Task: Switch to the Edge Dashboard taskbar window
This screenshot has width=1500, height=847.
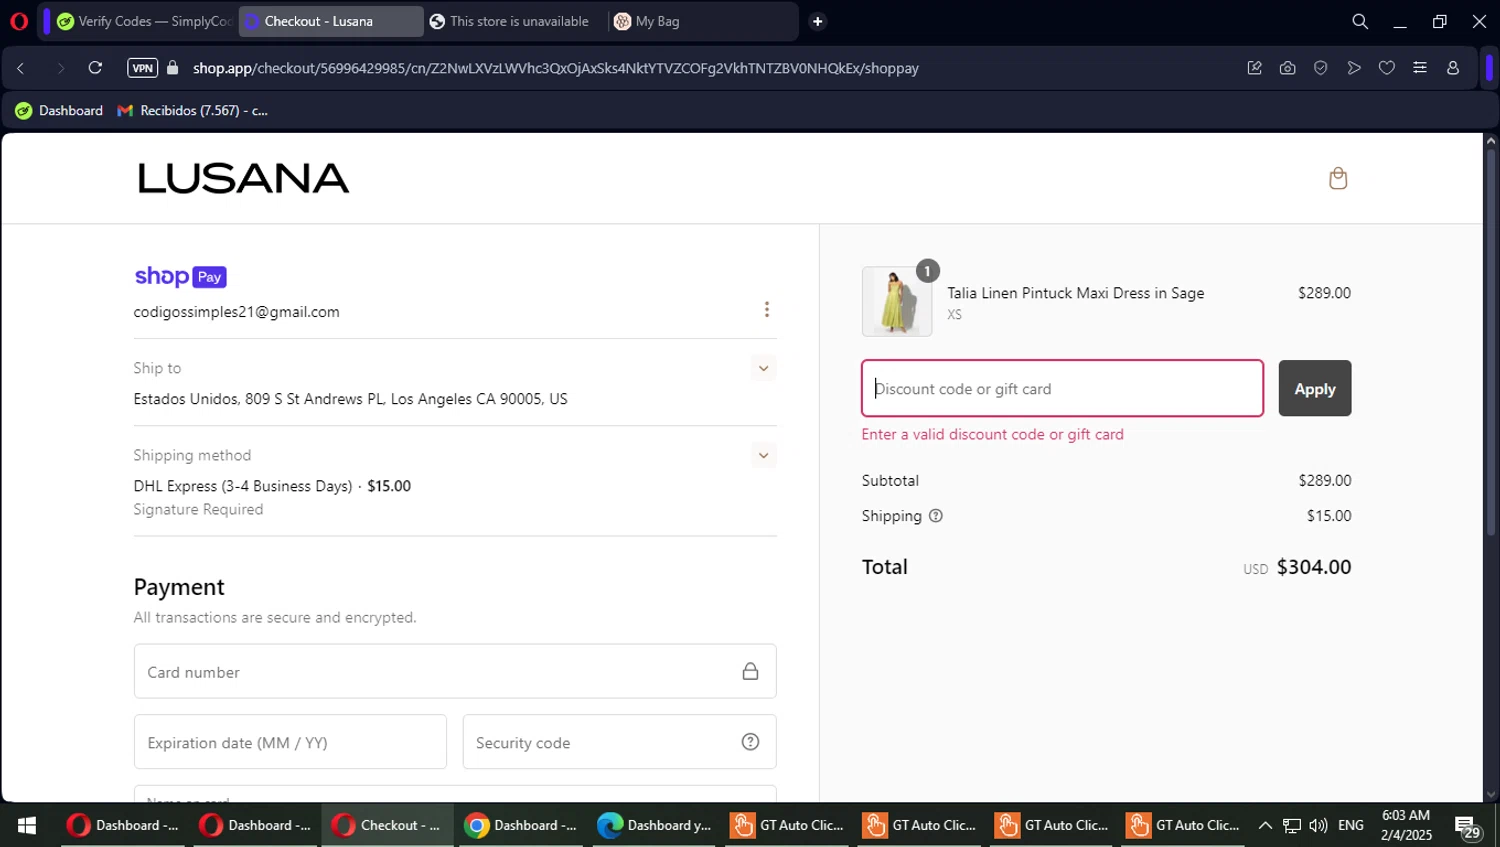Action: click(653, 825)
